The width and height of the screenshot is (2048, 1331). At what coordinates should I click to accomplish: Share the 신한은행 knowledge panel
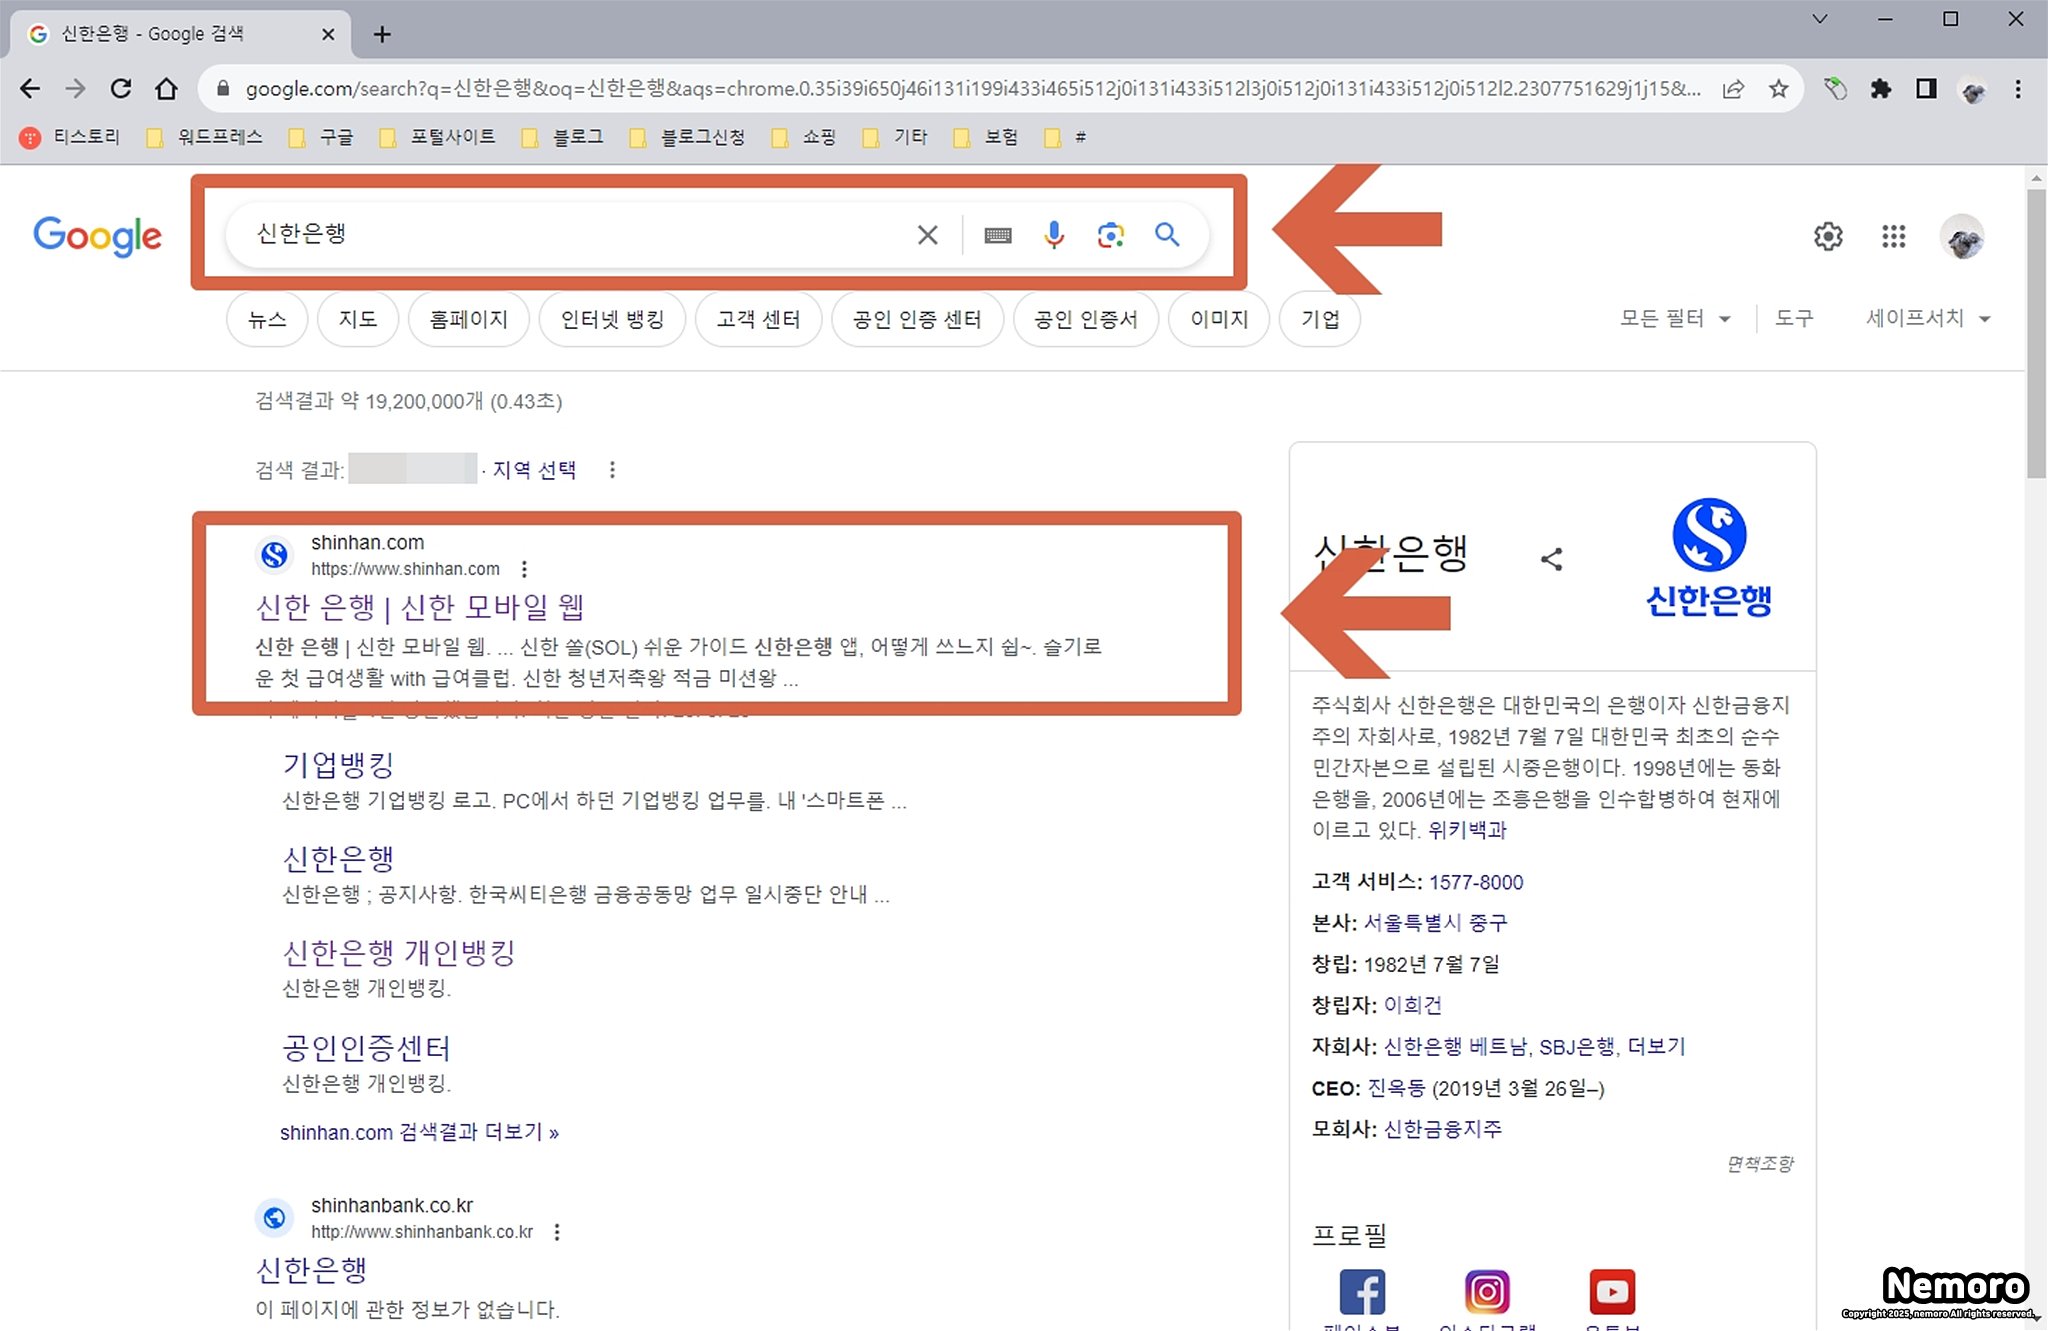(1551, 559)
